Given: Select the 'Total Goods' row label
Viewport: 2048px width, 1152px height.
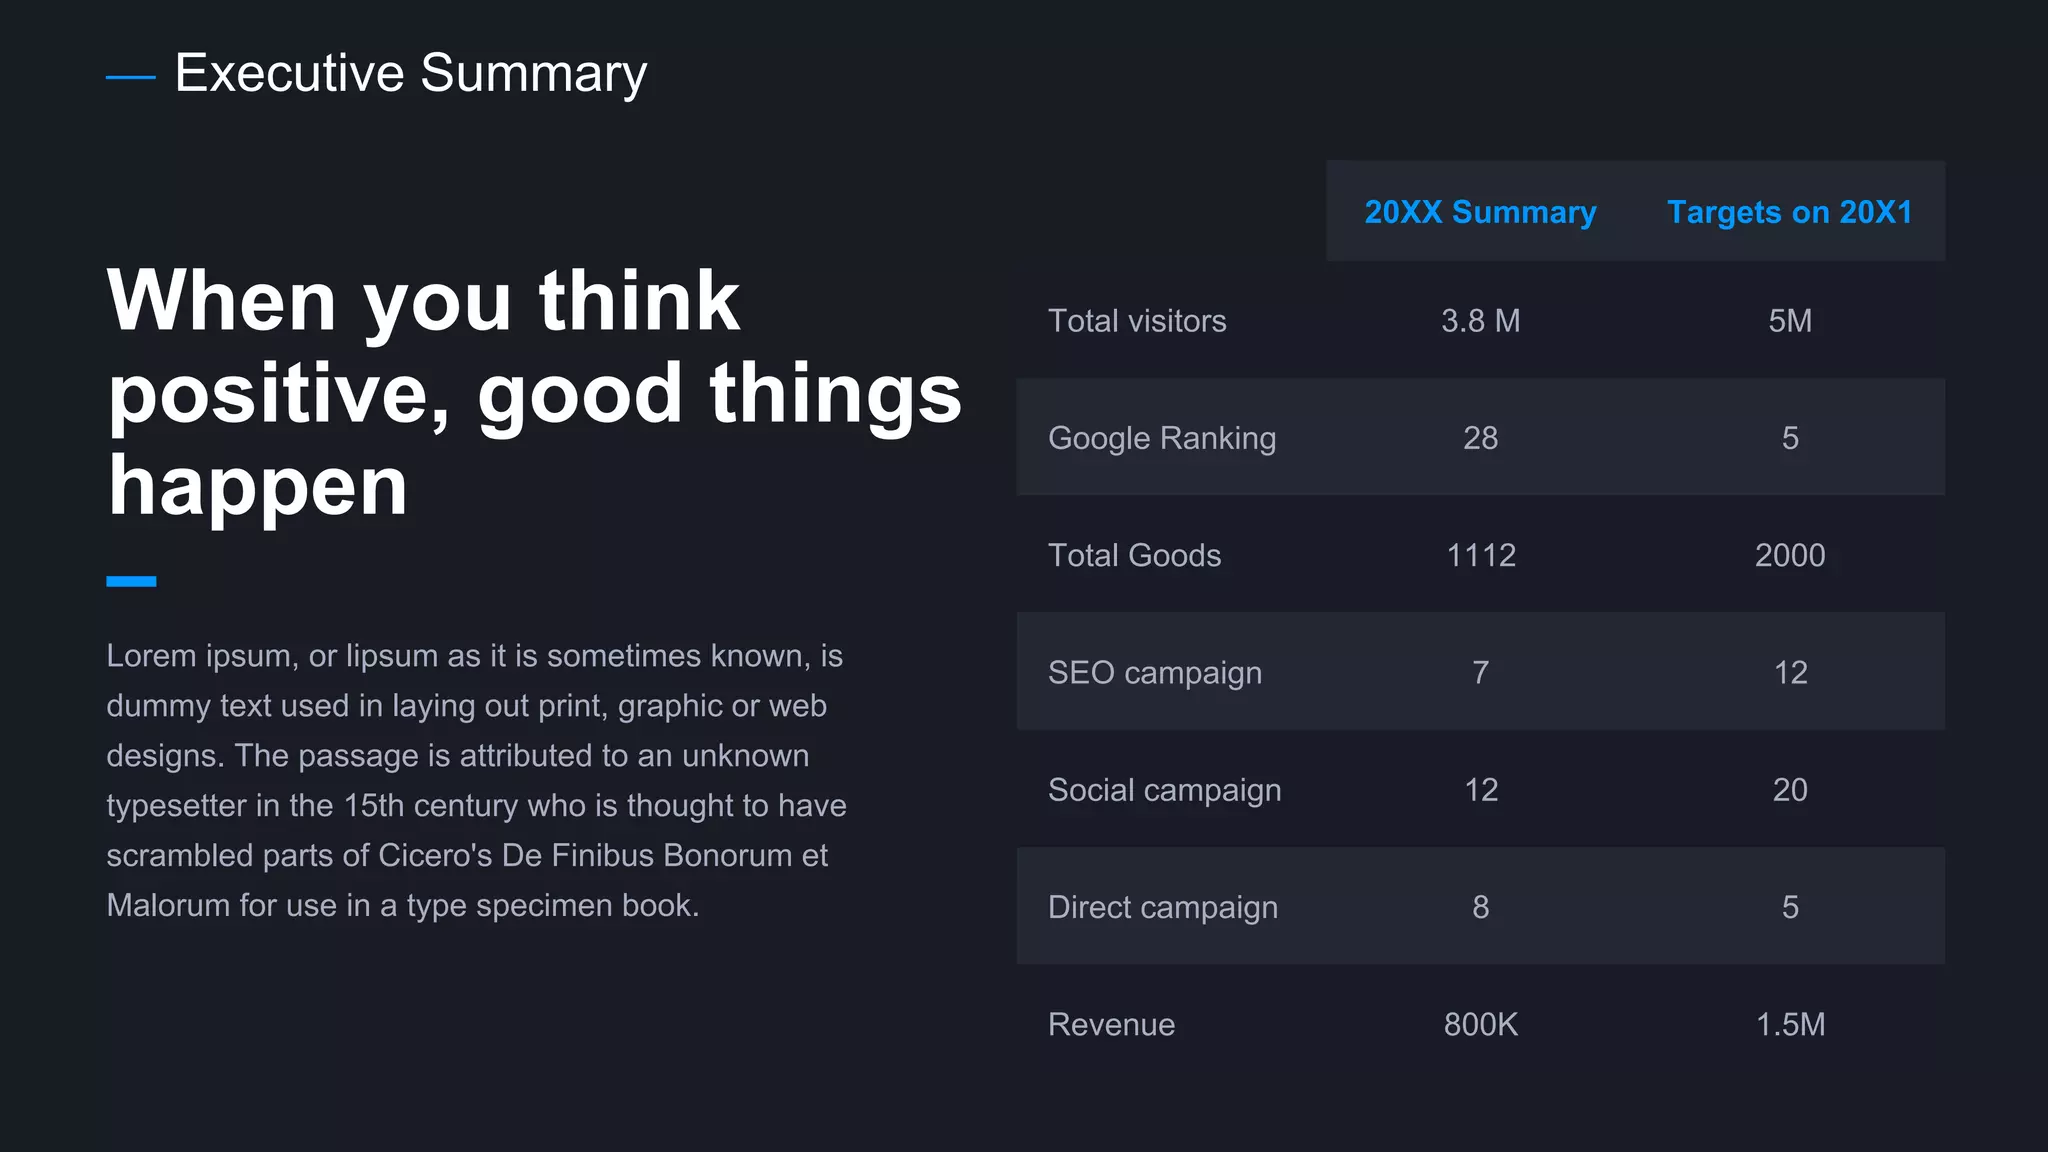Looking at the screenshot, I should click(1134, 555).
